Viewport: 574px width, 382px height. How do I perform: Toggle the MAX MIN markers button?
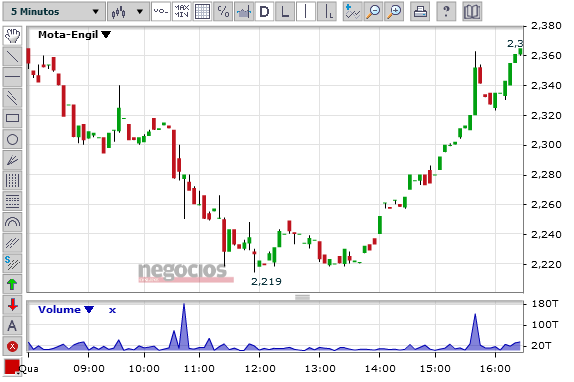182,12
